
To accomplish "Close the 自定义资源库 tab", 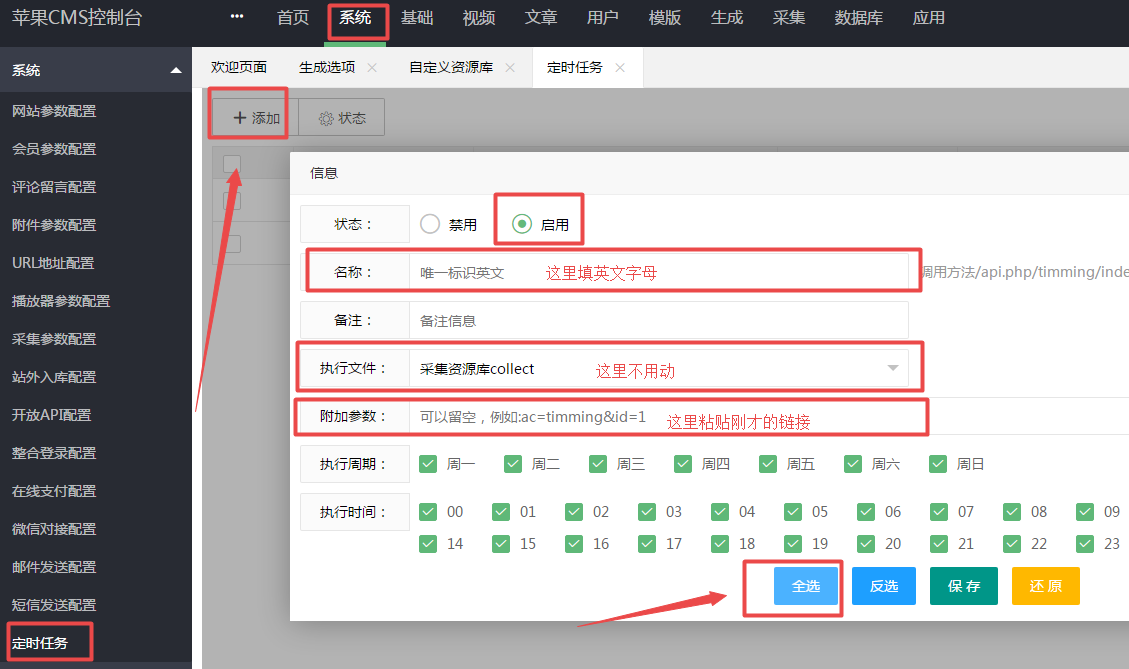I will tap(510, 68).
